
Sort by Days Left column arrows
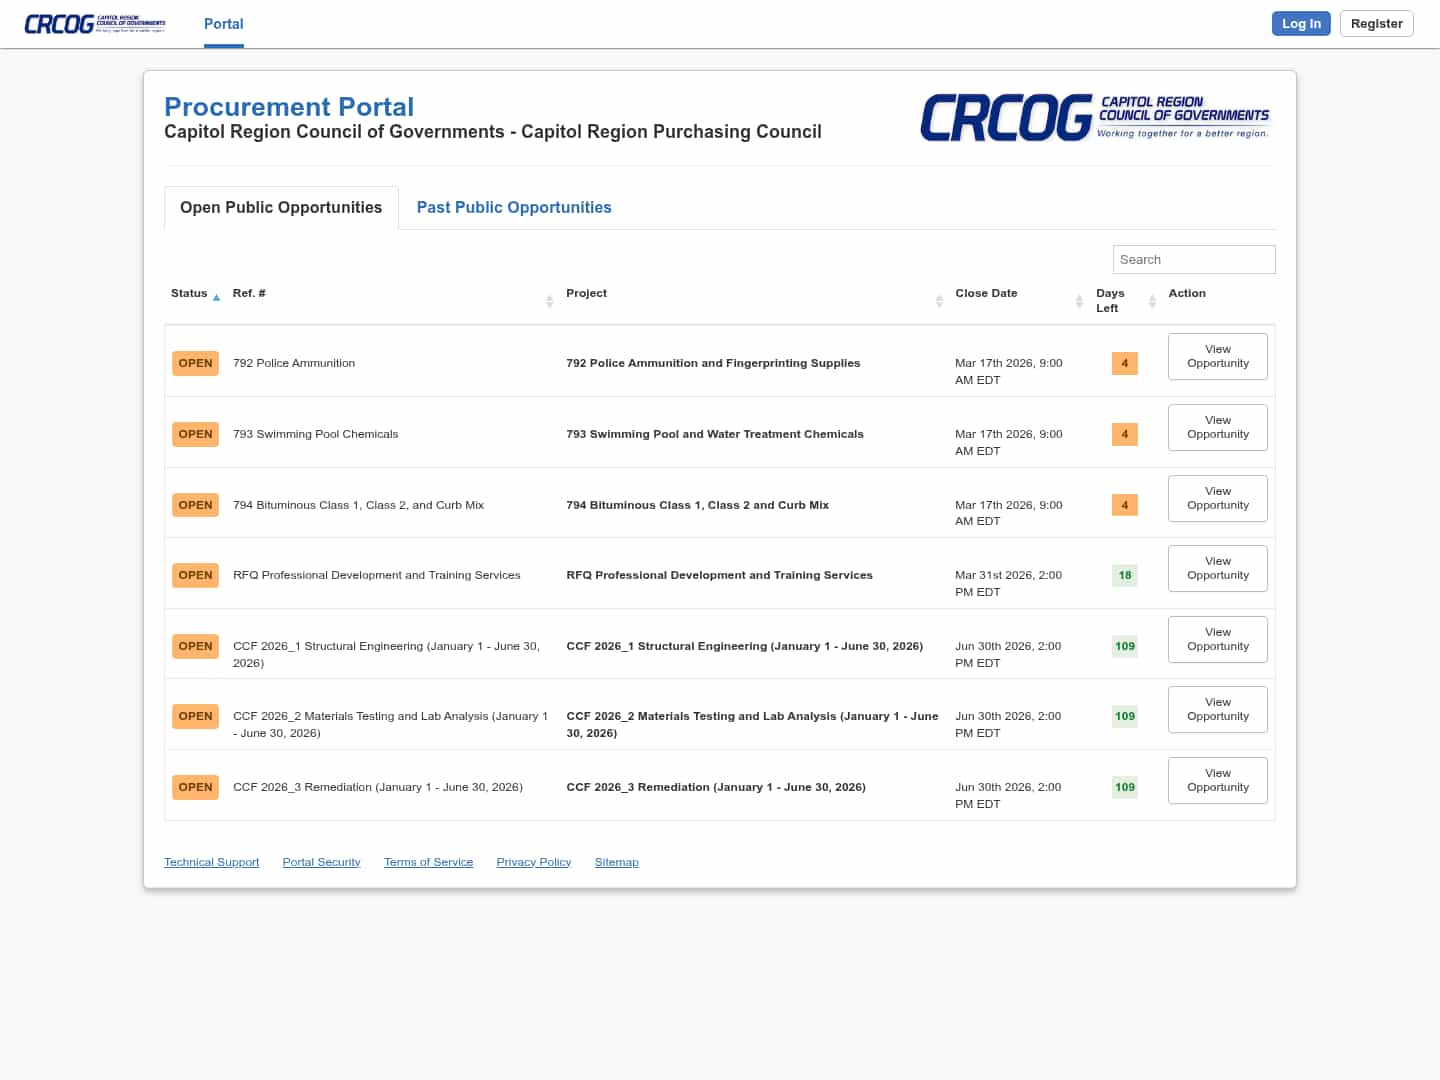[1152, 301]
